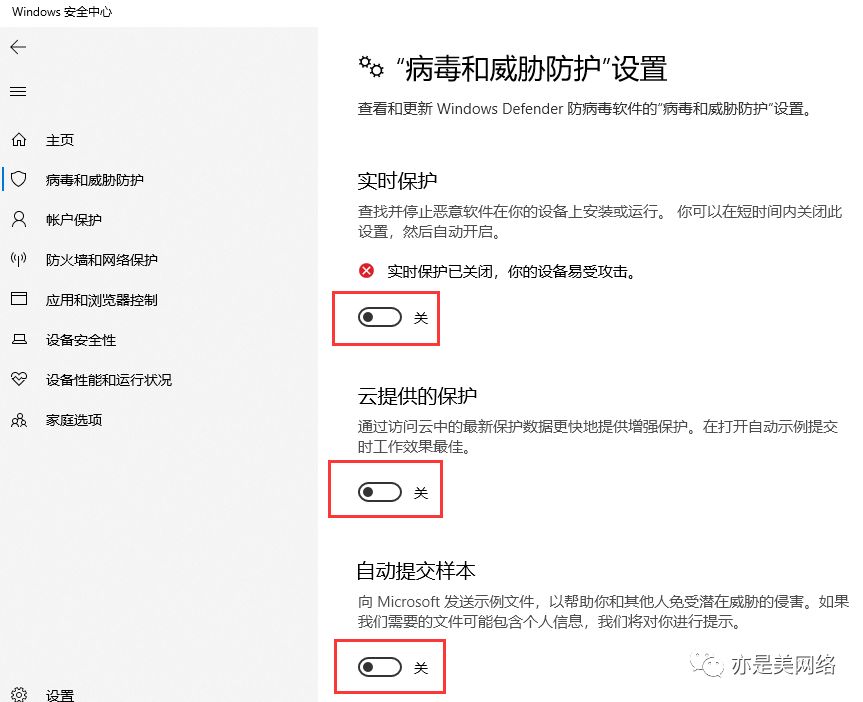Turn on the 实时保护 toggle
The height and width of the screenshot is (702, 863).
point(380,317)
